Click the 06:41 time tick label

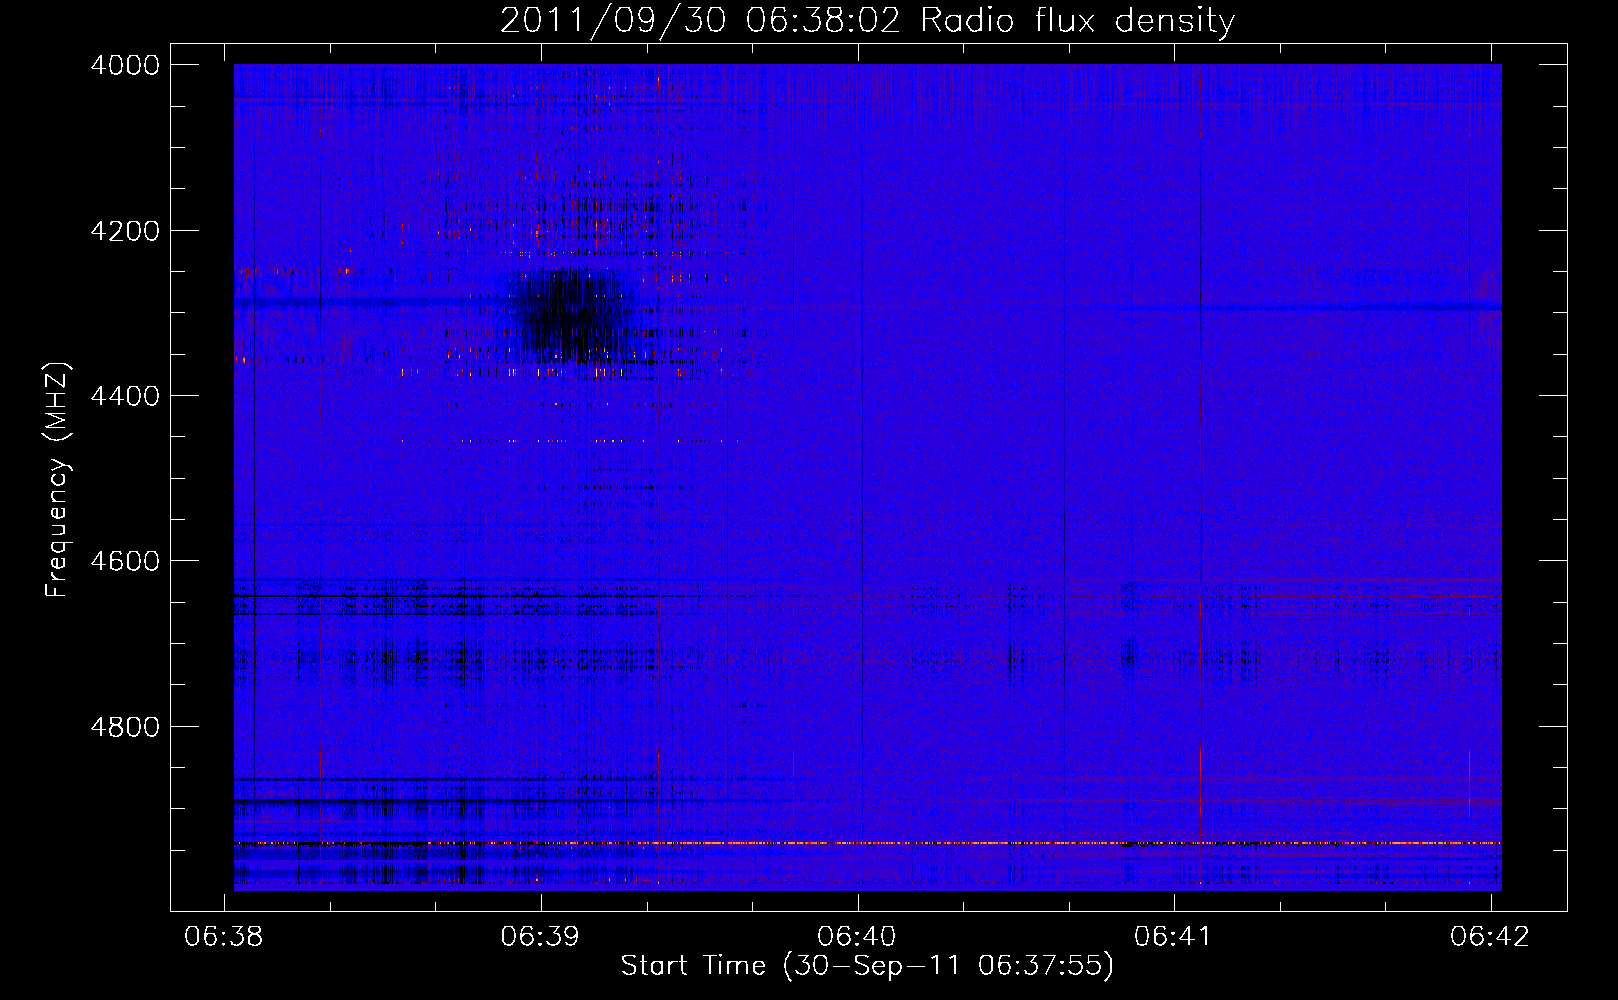1173,936
